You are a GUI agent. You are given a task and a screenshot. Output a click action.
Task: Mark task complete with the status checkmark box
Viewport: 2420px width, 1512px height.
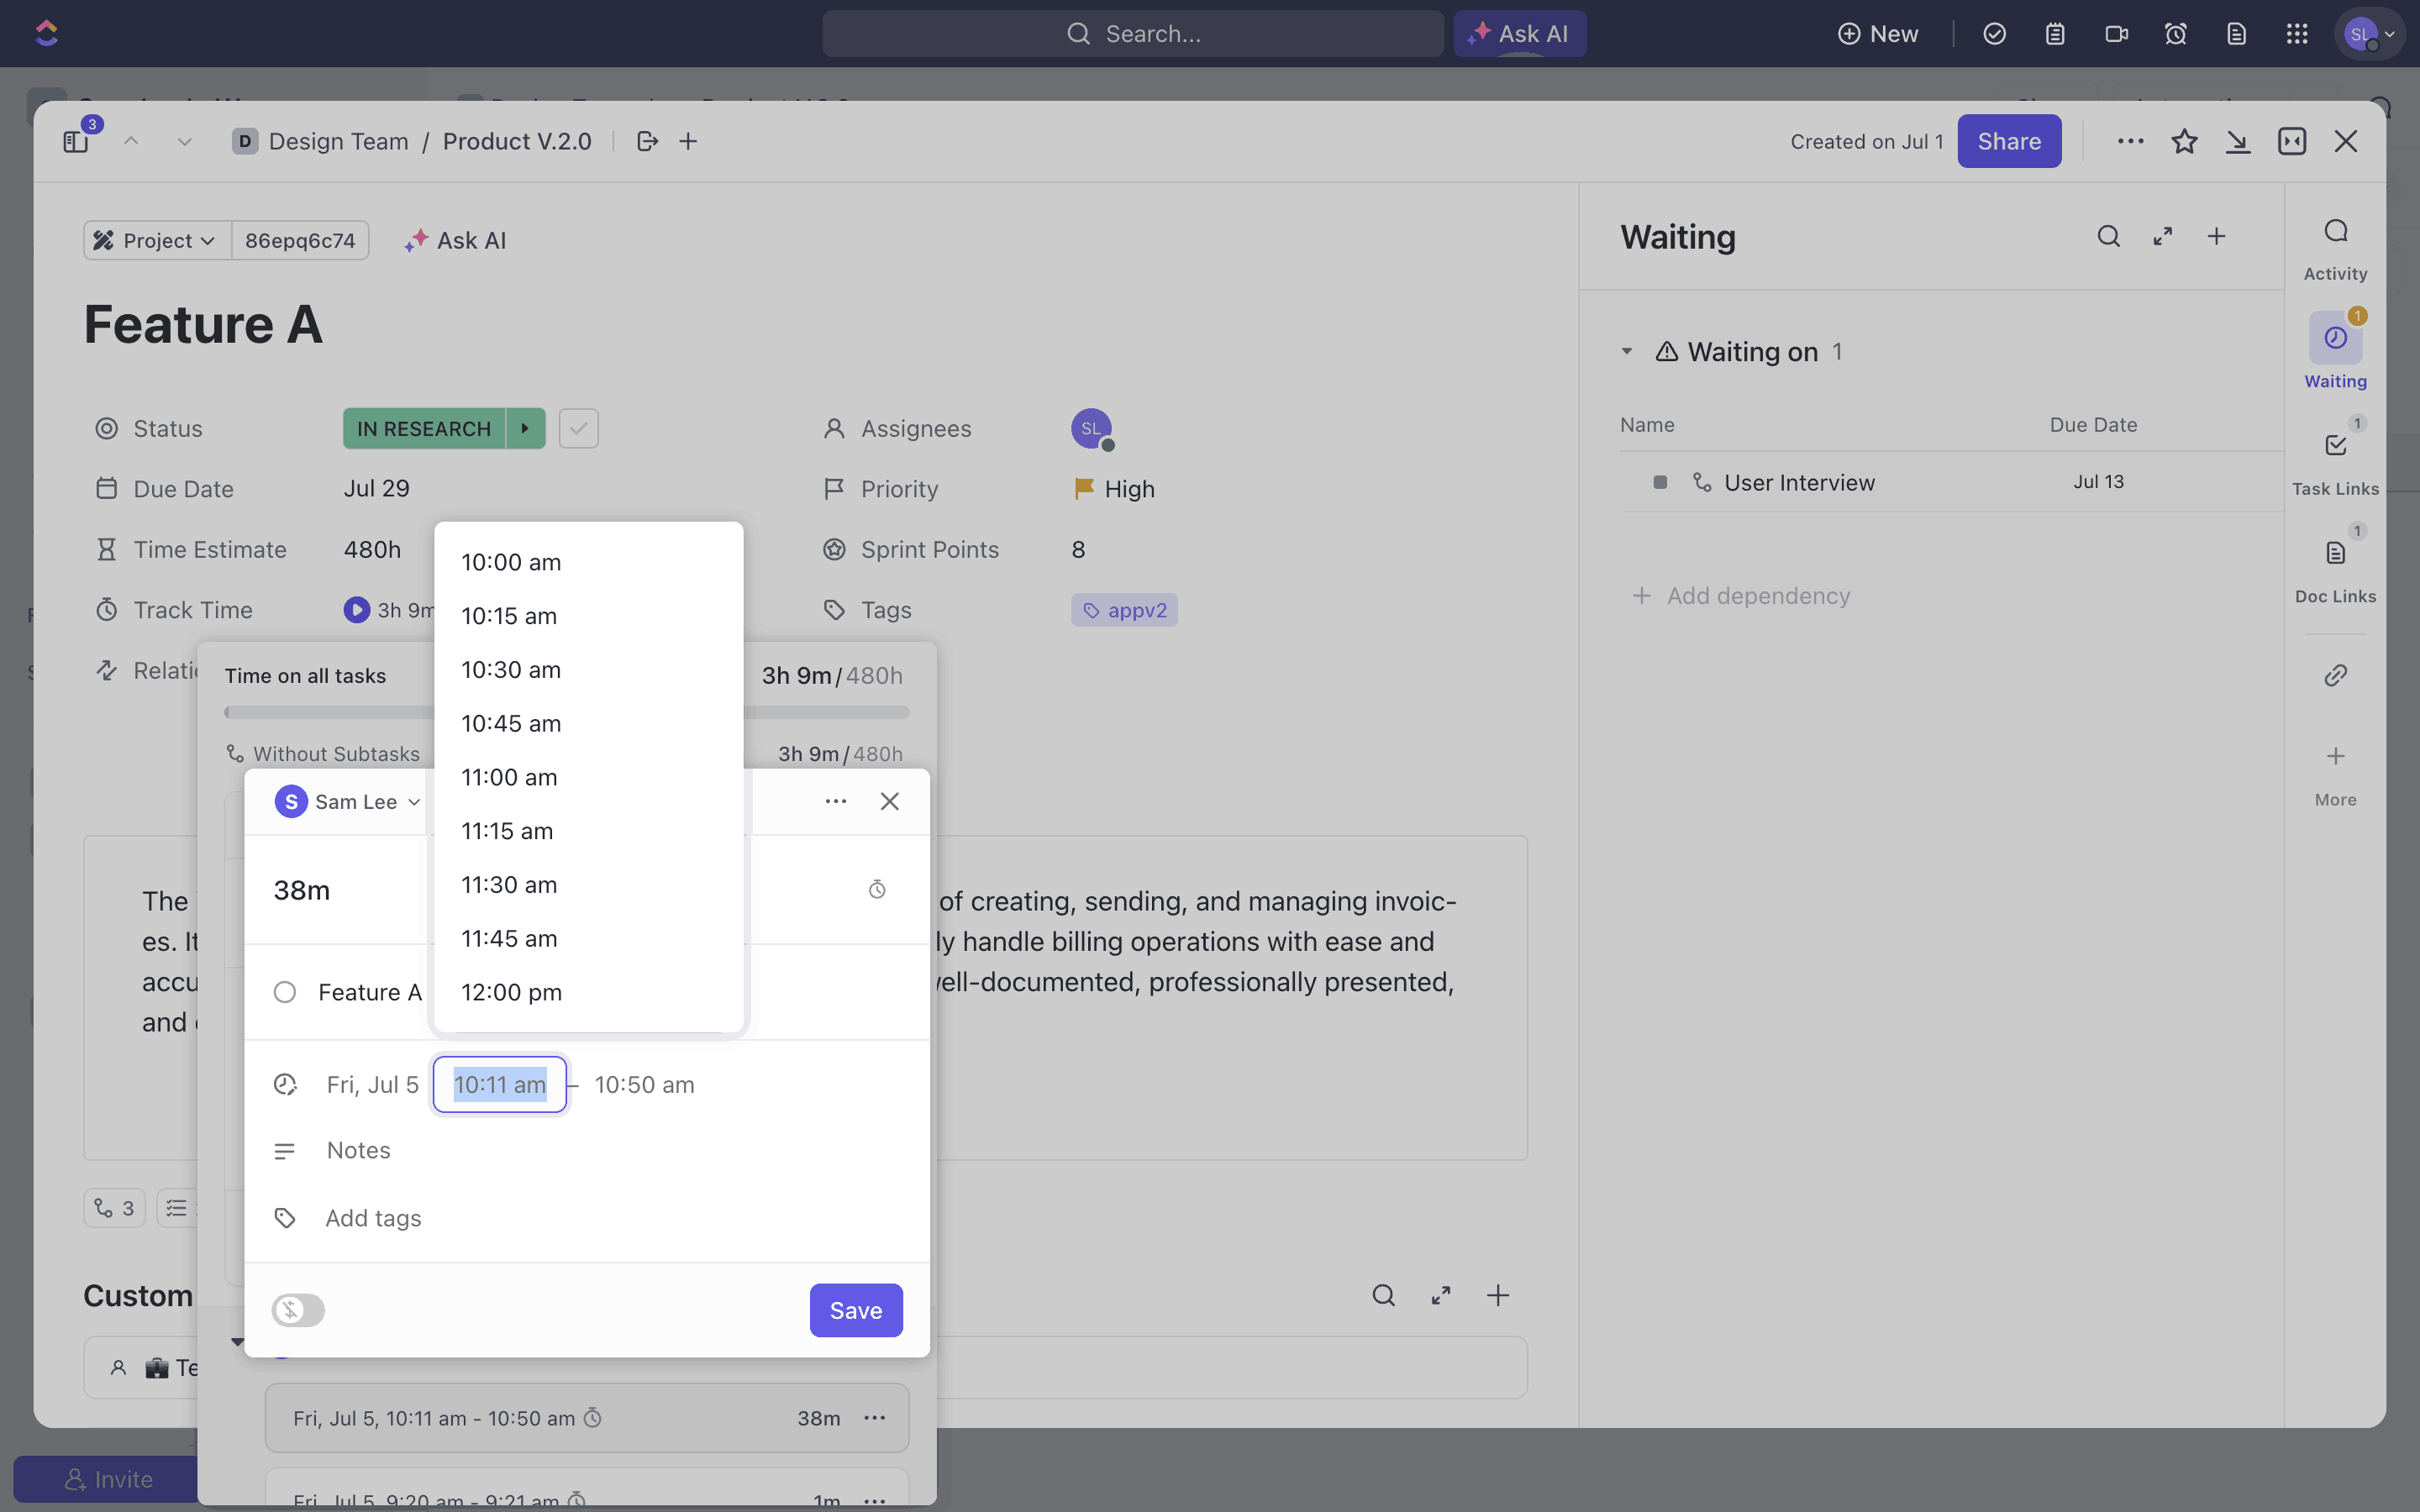coord(578,429)
